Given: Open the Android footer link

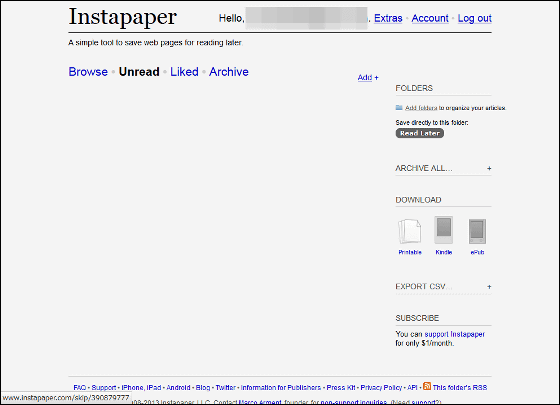Looking at the screenshot, I should click(x=178, y=388).
